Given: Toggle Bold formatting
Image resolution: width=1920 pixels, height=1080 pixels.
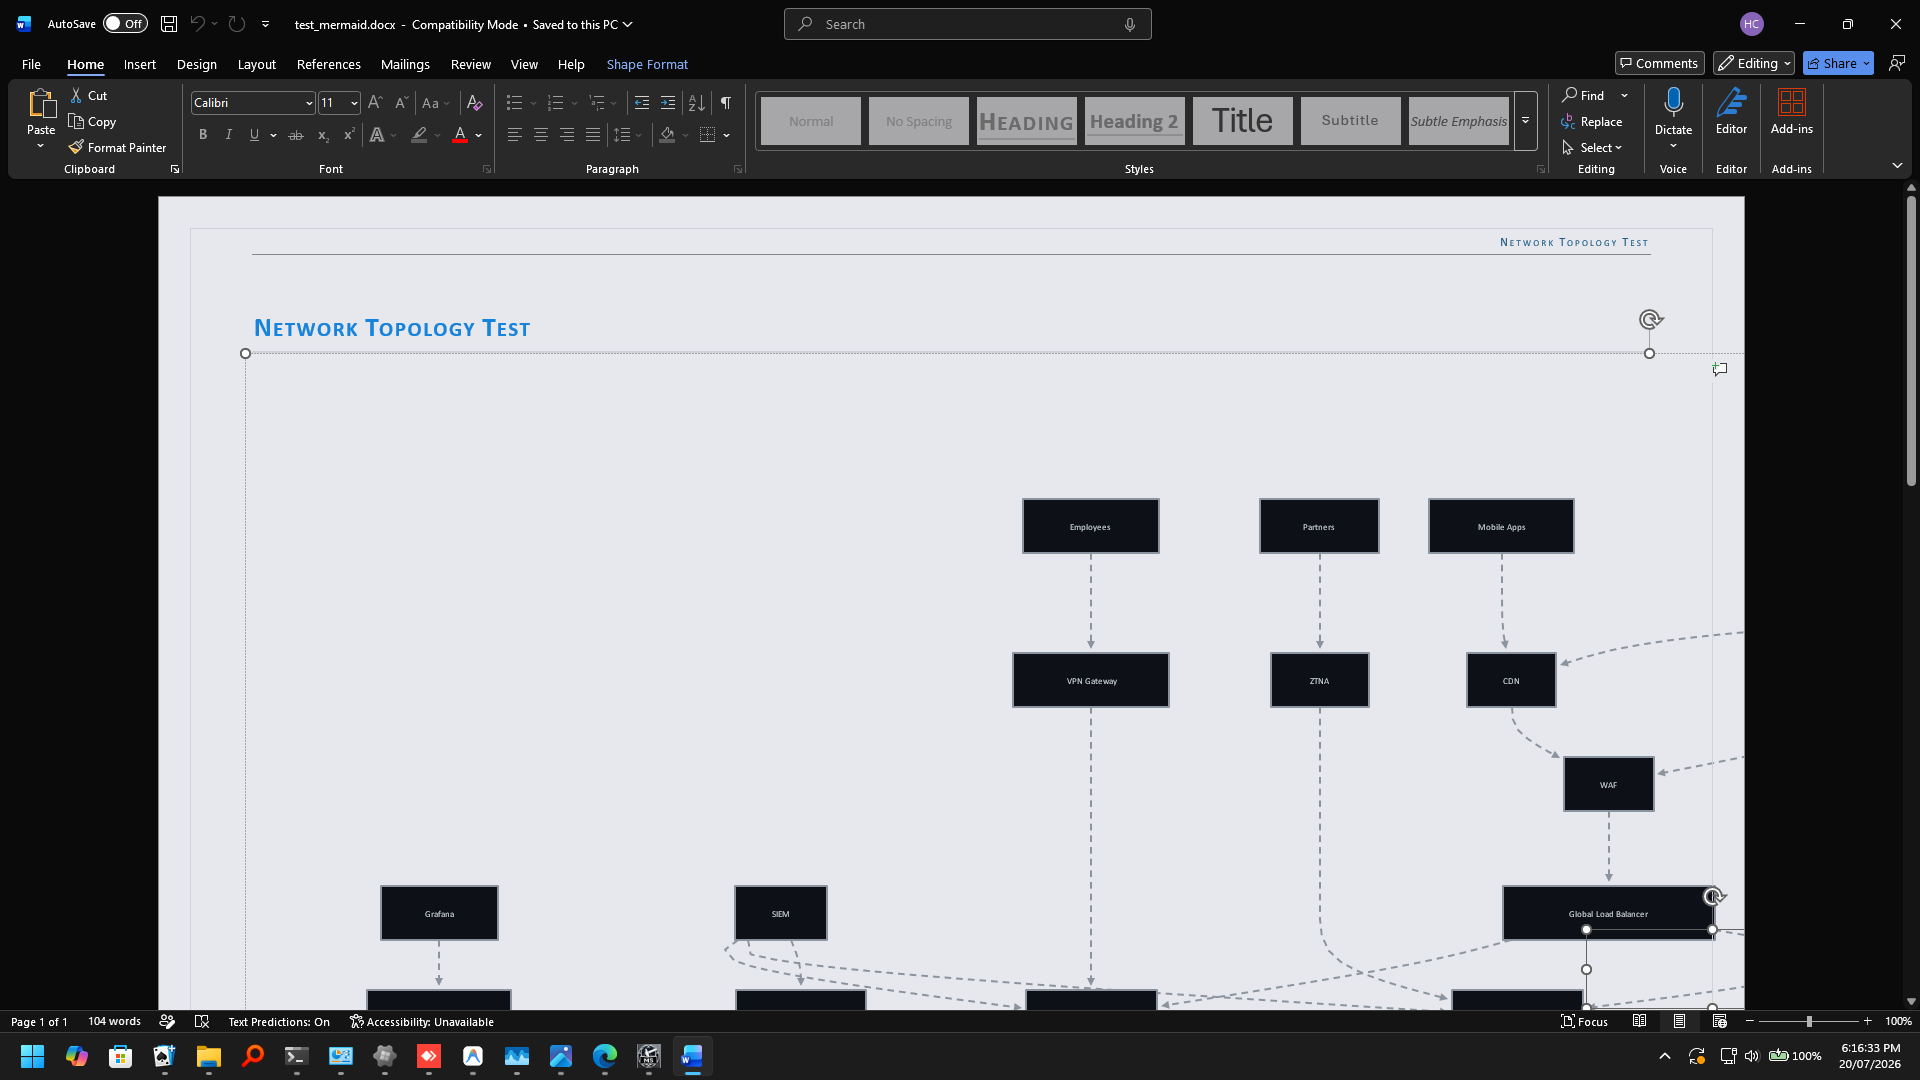Looking at the screenshot, I should pos(203,135).
